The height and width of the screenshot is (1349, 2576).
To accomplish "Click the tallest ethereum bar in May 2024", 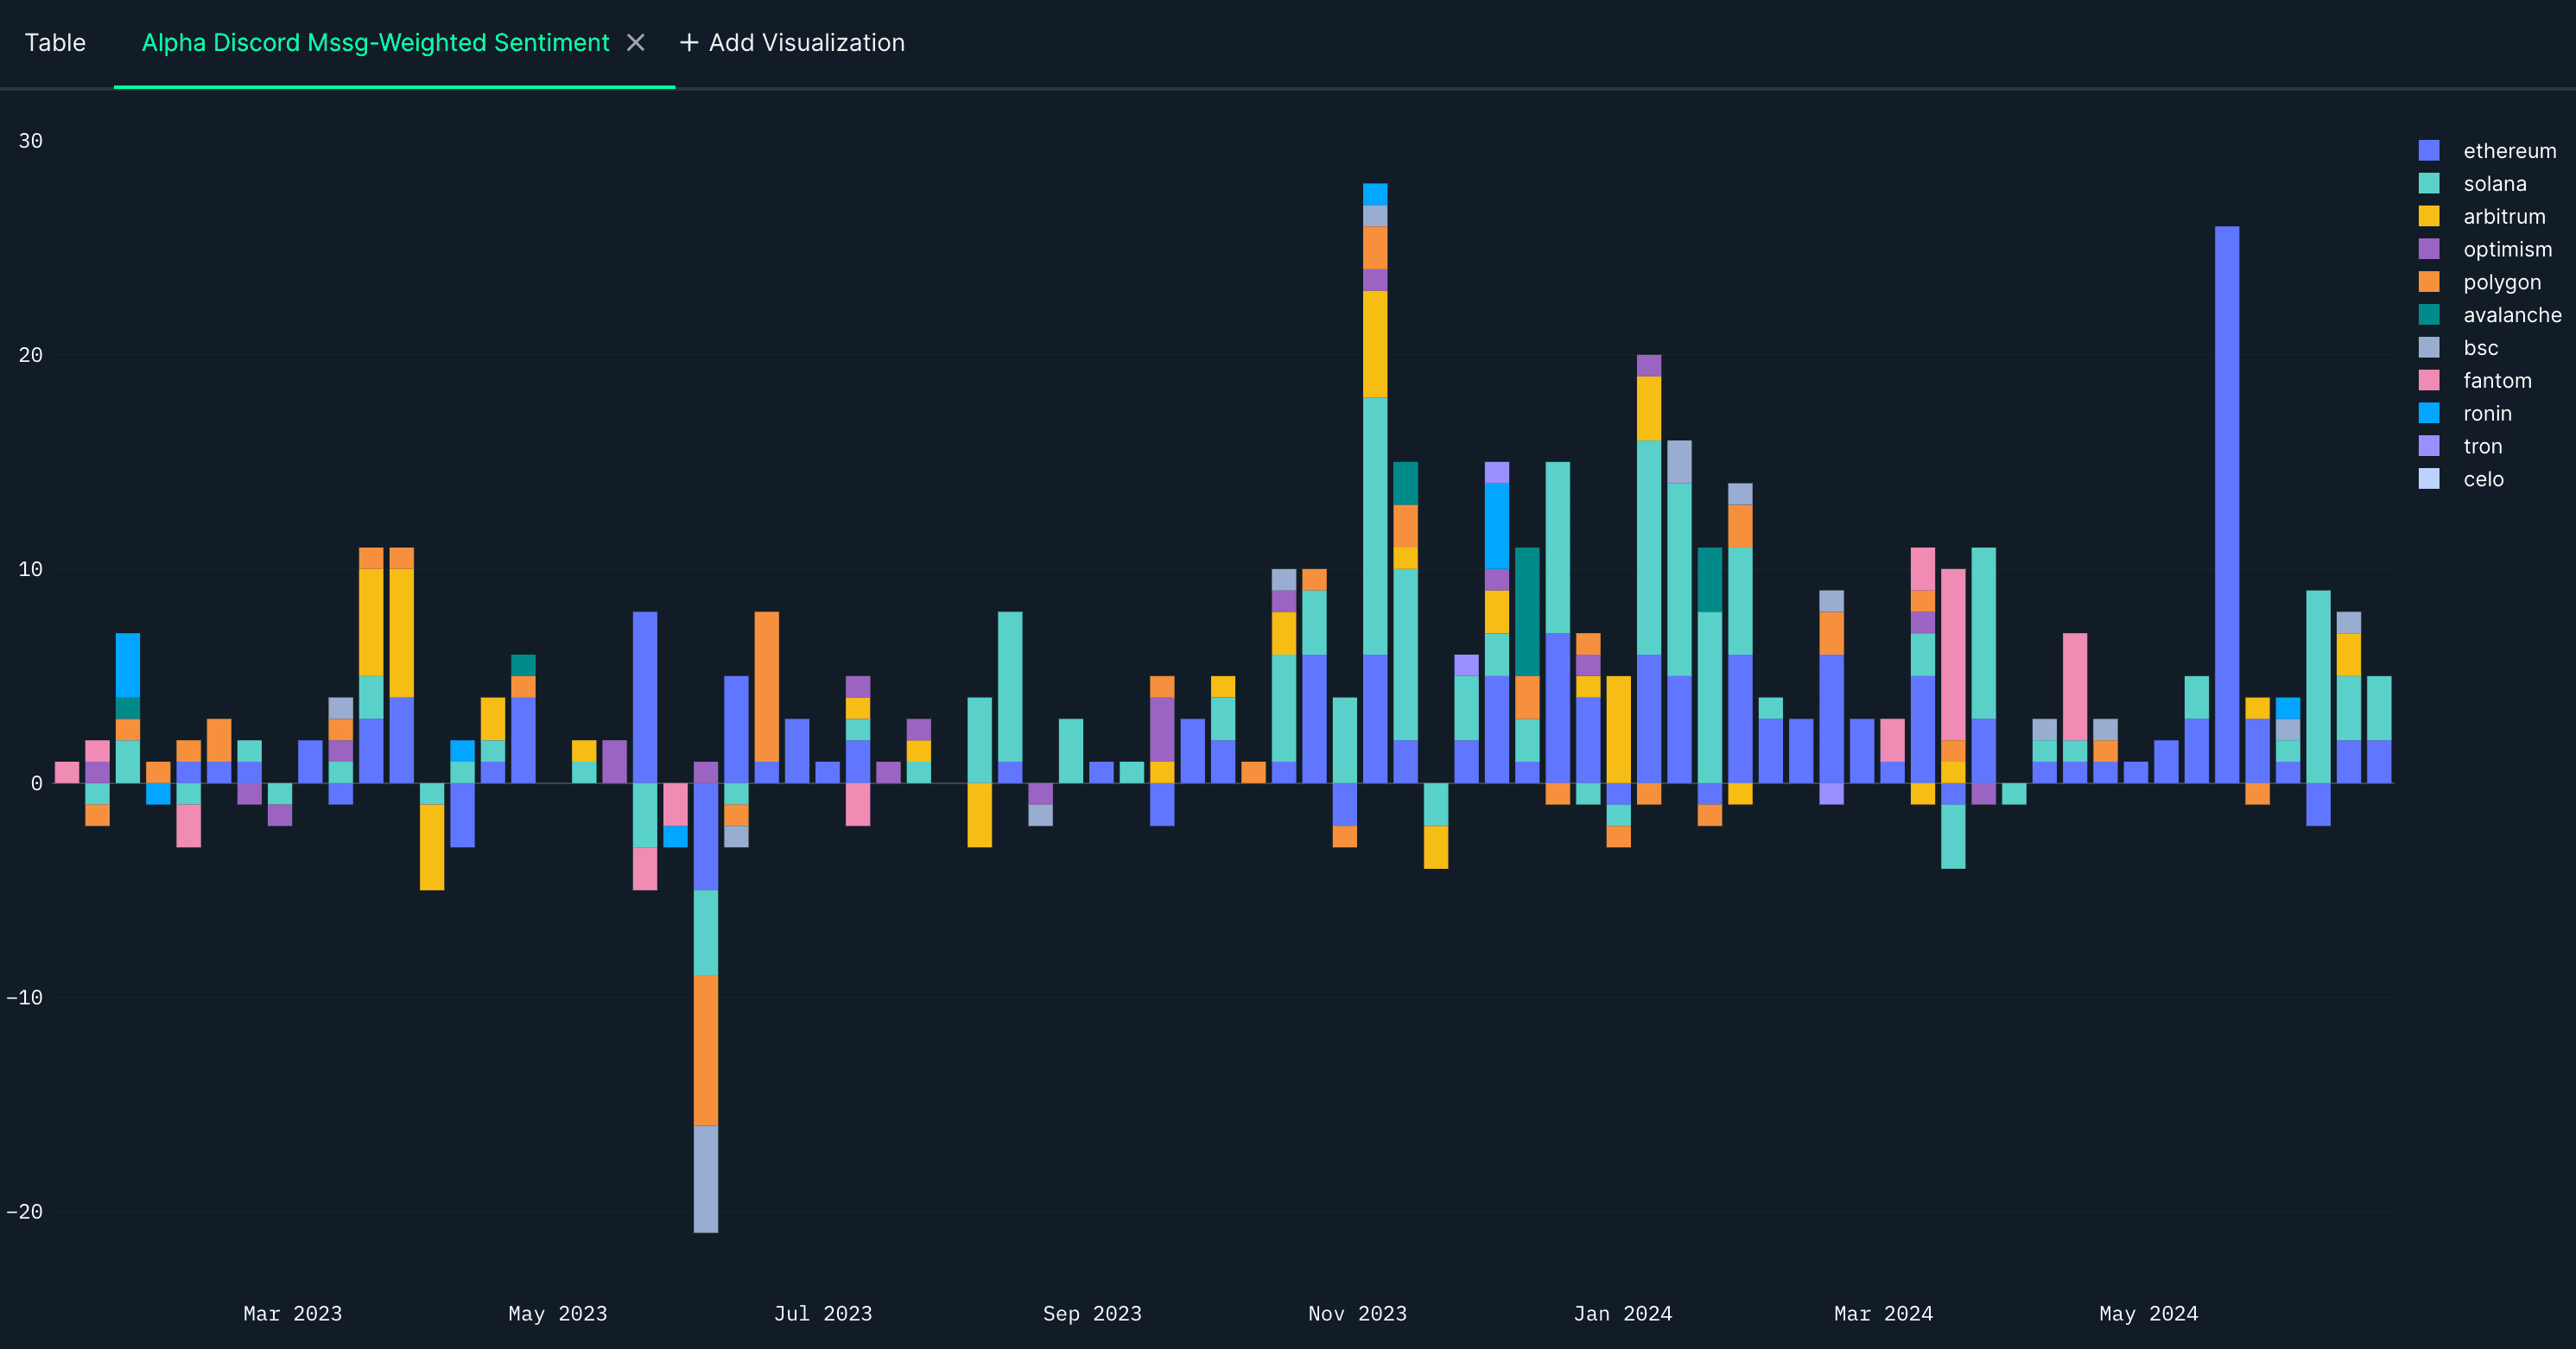I will pyautogui.click(x=2226, y=500).
